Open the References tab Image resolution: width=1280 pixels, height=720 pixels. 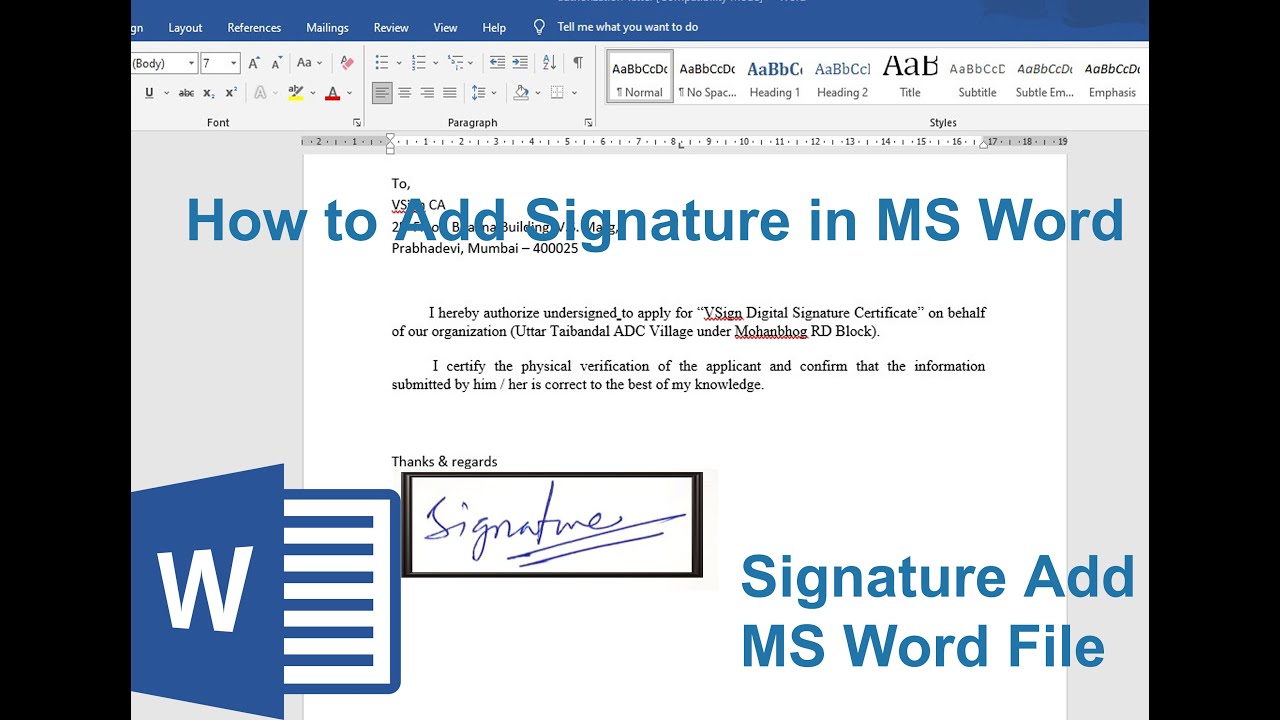click(x=254, y=27)
